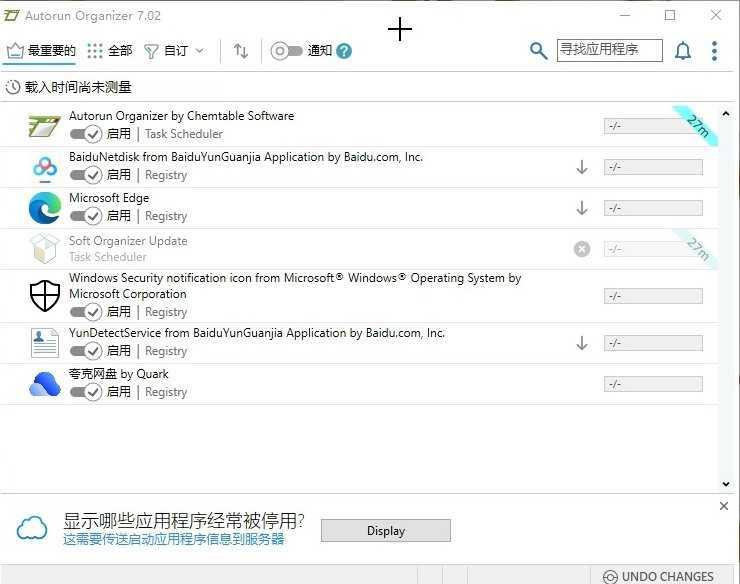This screenshot has height=584, width=740.
Task: Focus the 寻找应用程序 search field
Action: [609, 50]
